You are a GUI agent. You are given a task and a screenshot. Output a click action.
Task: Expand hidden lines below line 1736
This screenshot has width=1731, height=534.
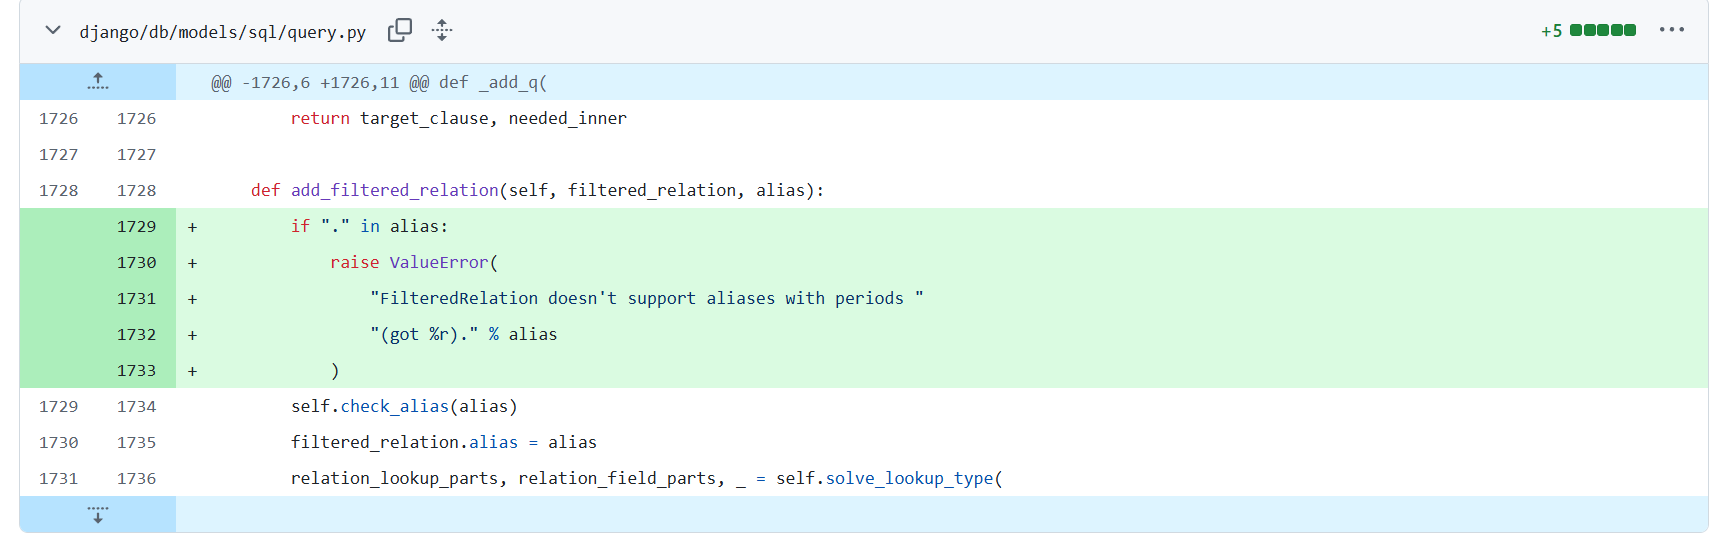click(x=98, y=515)
